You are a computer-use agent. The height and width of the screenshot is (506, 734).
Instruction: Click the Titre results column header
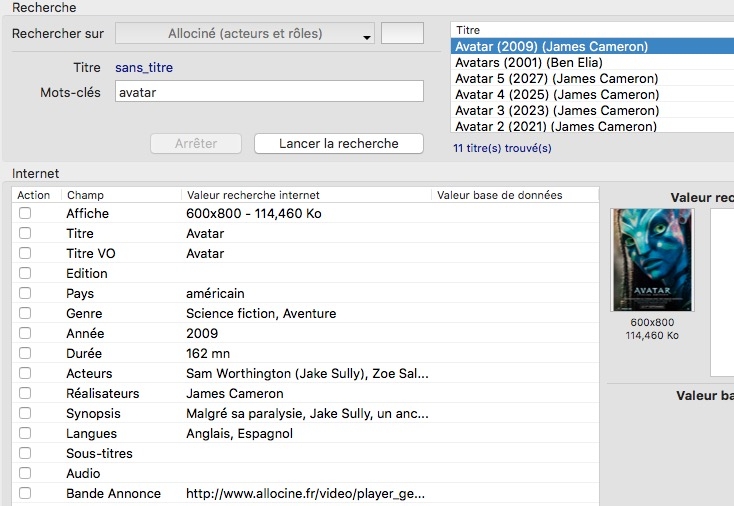[590, 30]
